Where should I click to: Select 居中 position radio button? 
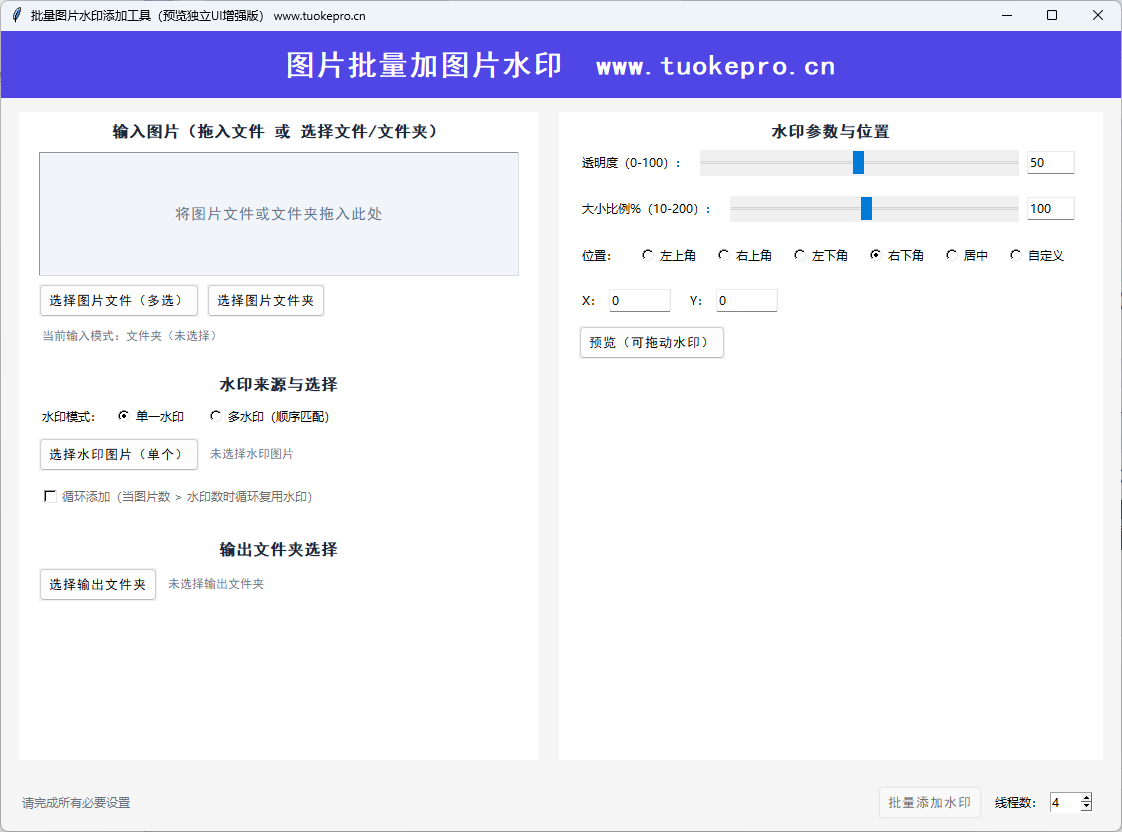tap(952, 255)
